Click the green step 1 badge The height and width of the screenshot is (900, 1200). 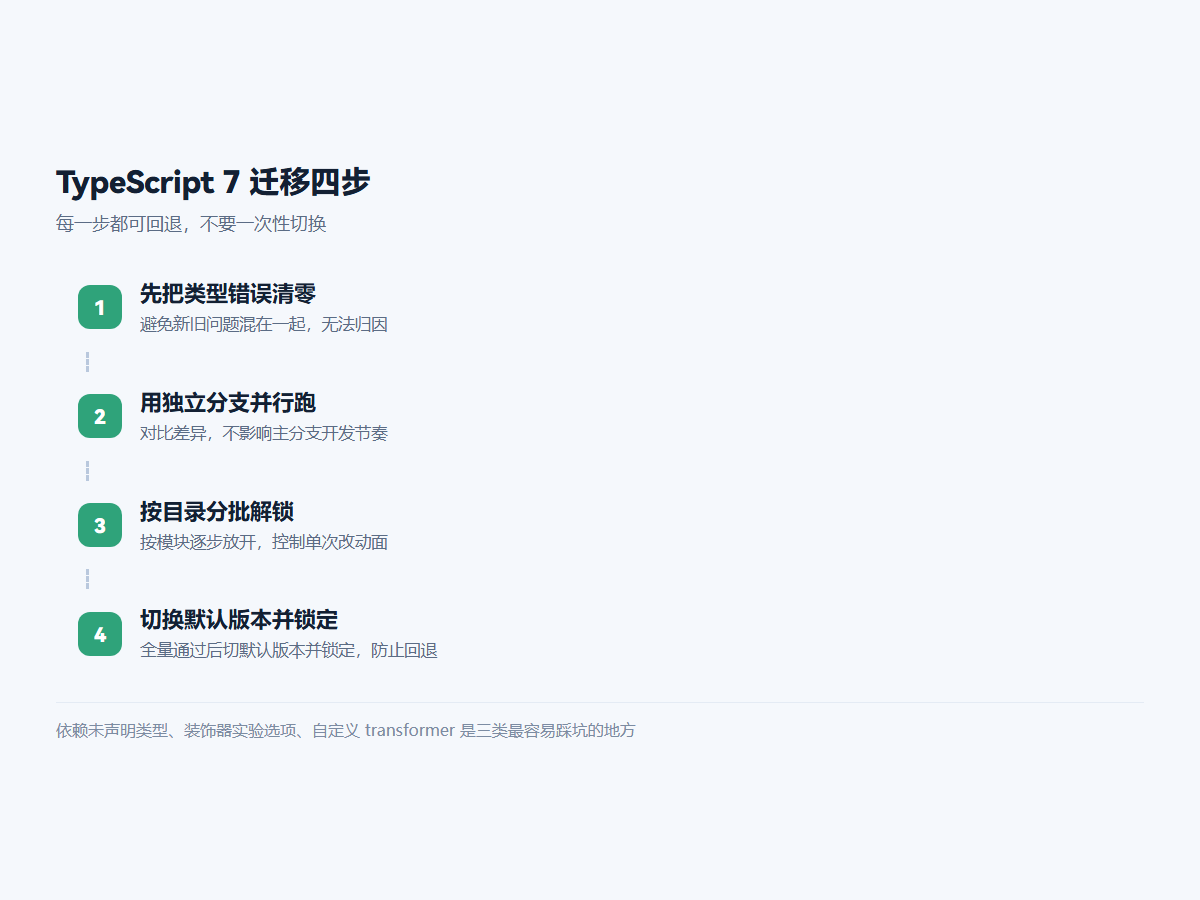100,307
